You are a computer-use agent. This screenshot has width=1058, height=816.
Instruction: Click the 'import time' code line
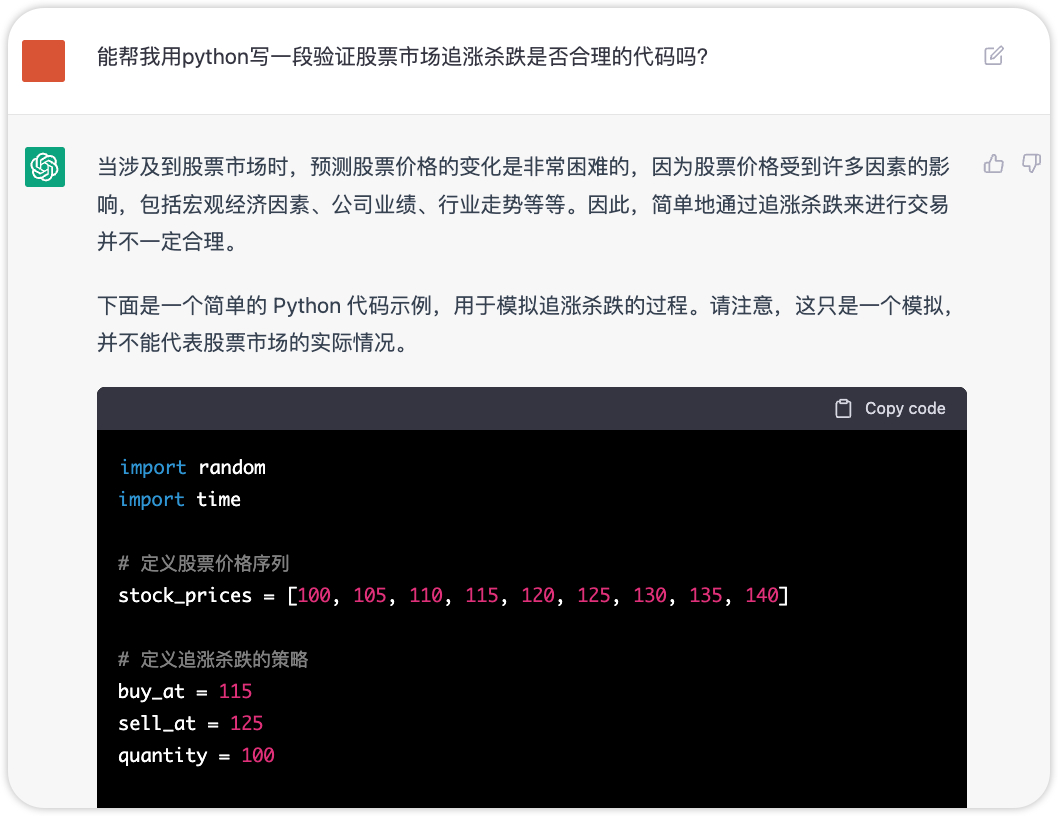pos(179,499)
